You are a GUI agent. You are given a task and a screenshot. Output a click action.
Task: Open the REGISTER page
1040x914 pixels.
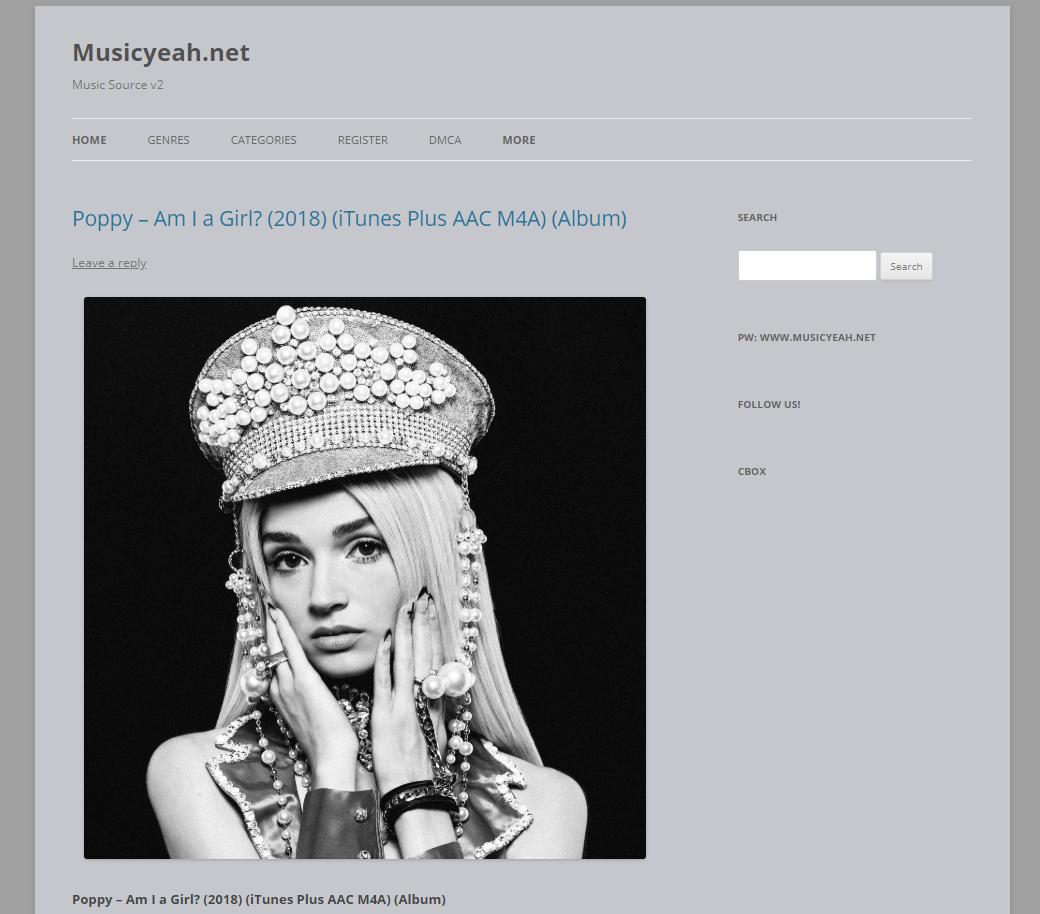pos(363,140)
